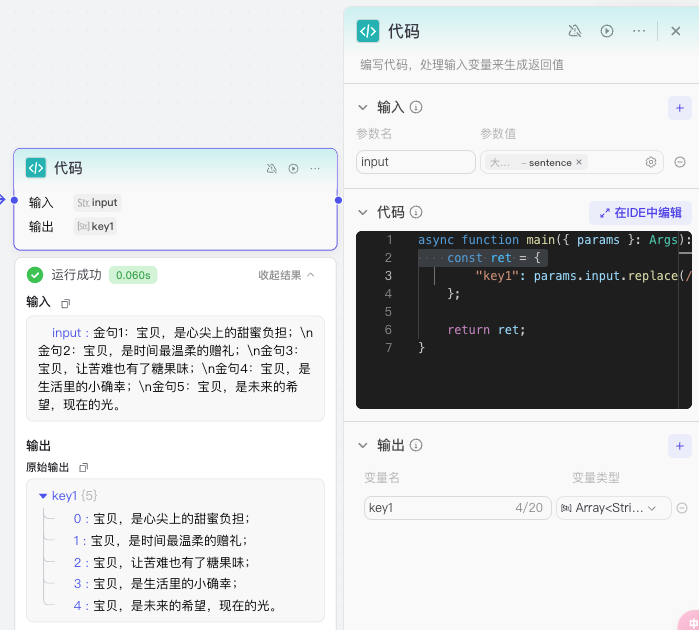Screen dimensions: 699x630
Task: Click the code icon in the right panel header
Action: tap(368, 31)
